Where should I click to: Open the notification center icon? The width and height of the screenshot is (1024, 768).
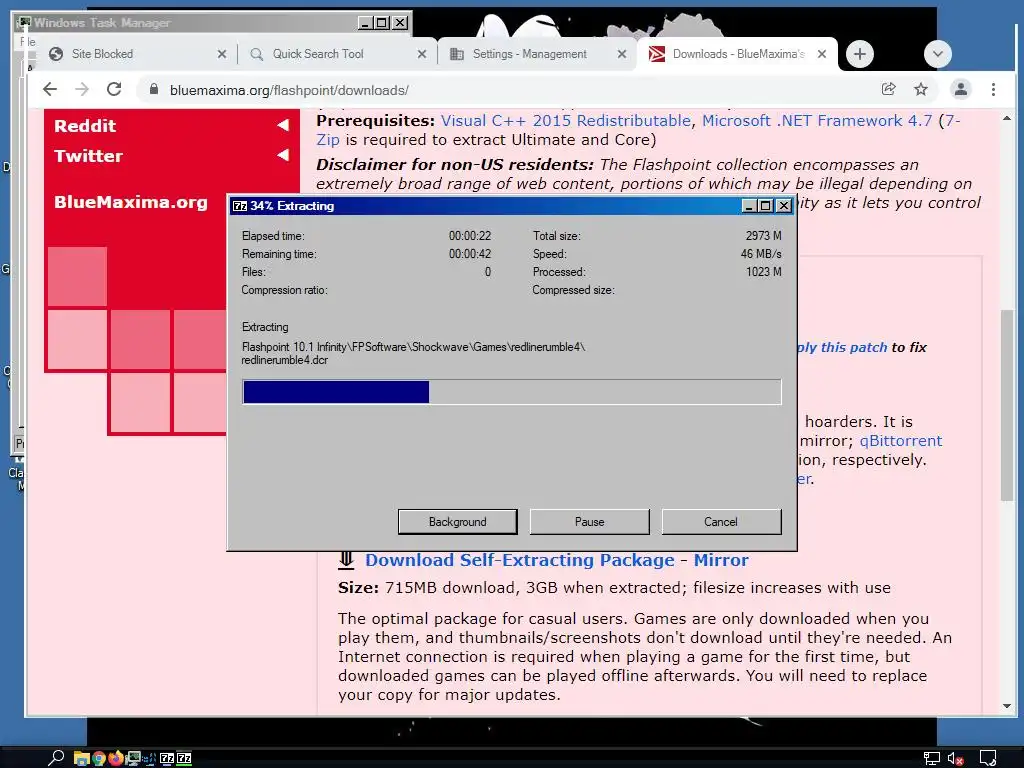988,758
